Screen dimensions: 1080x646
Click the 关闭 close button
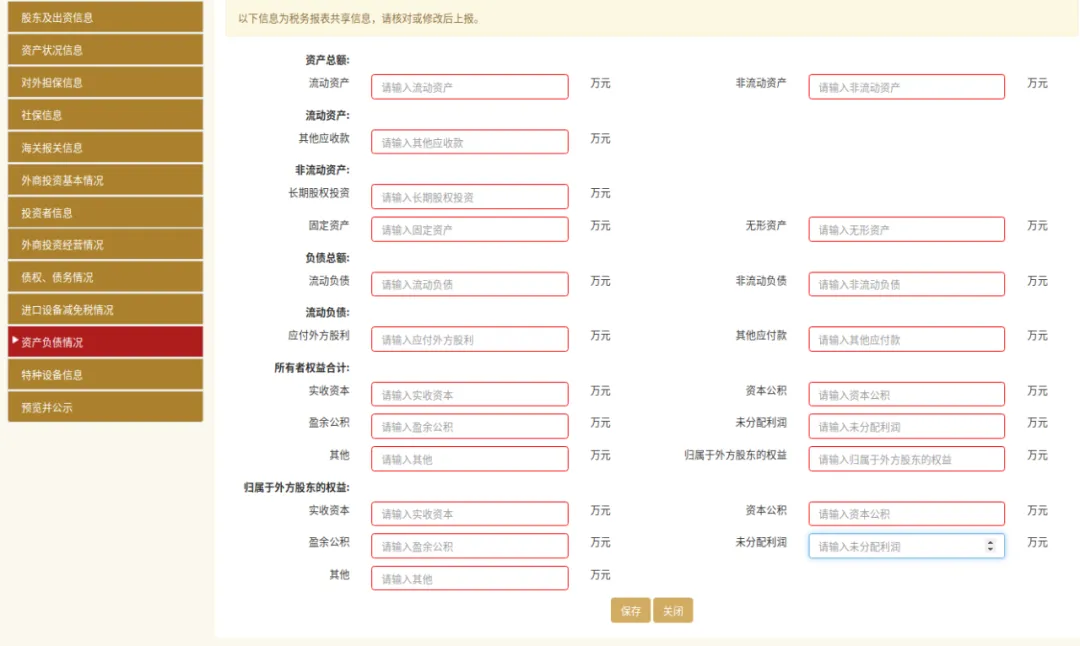click(x=673, y=610)
